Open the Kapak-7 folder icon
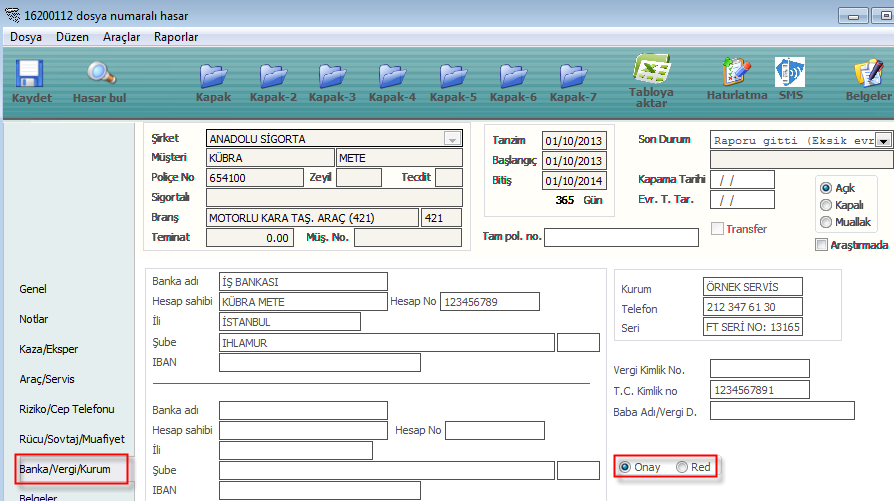This screenshot has width=894, height=501. [573, 76]
